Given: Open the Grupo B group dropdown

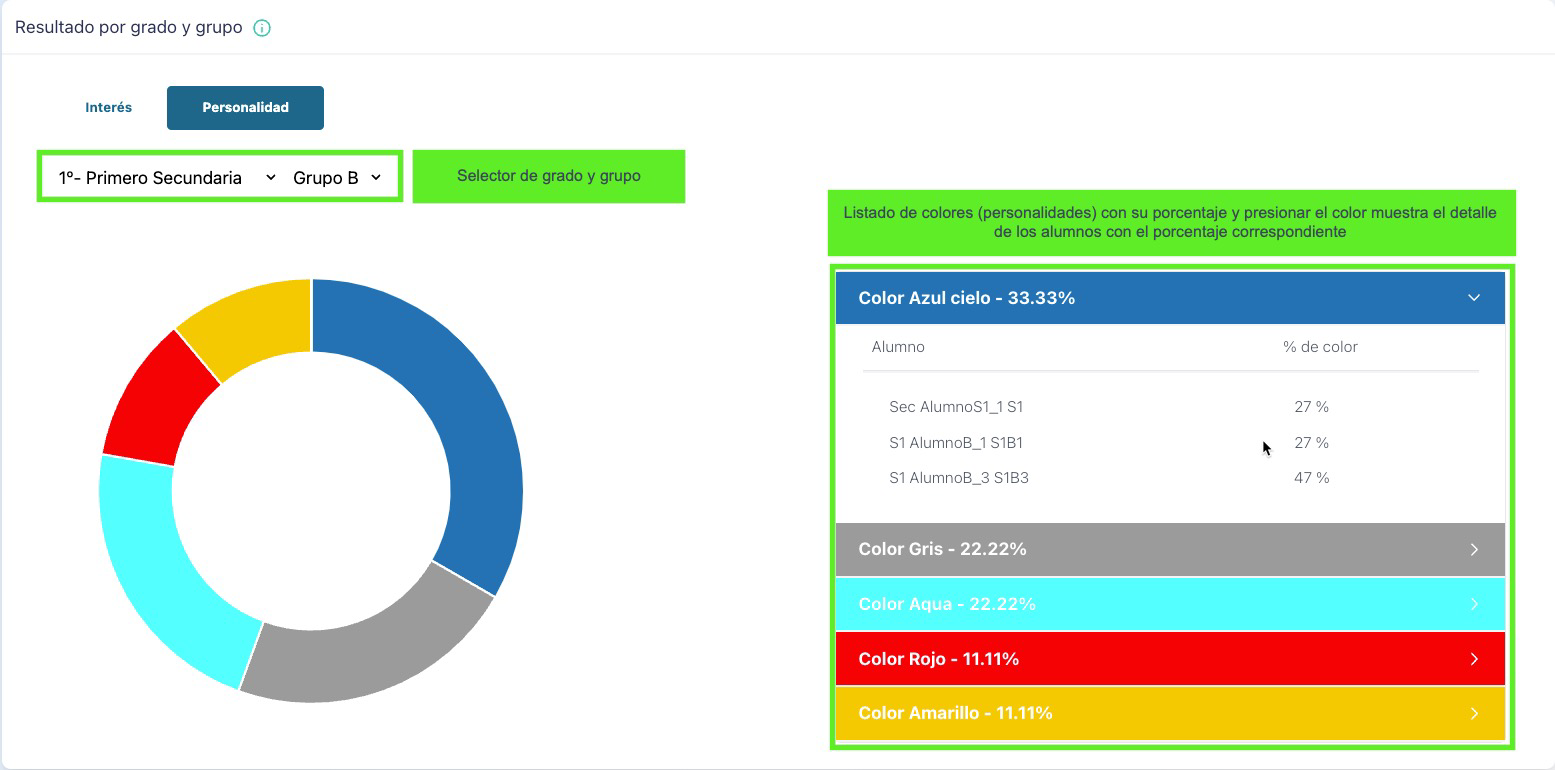Looking at the screenshot, I should pos(337,178).
